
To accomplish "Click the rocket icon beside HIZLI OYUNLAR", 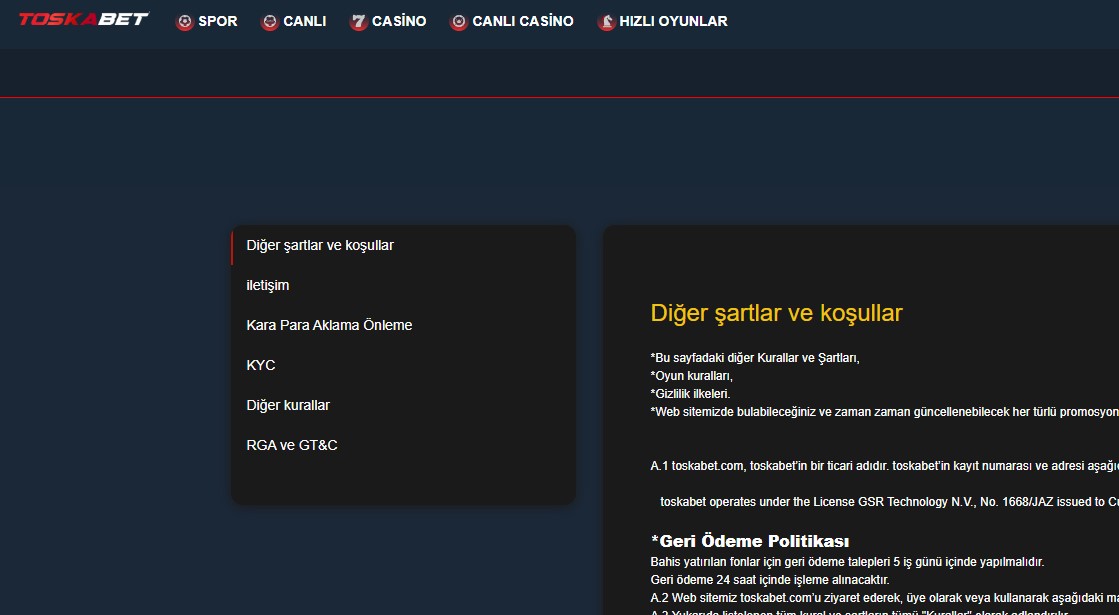I will (605, 21).
